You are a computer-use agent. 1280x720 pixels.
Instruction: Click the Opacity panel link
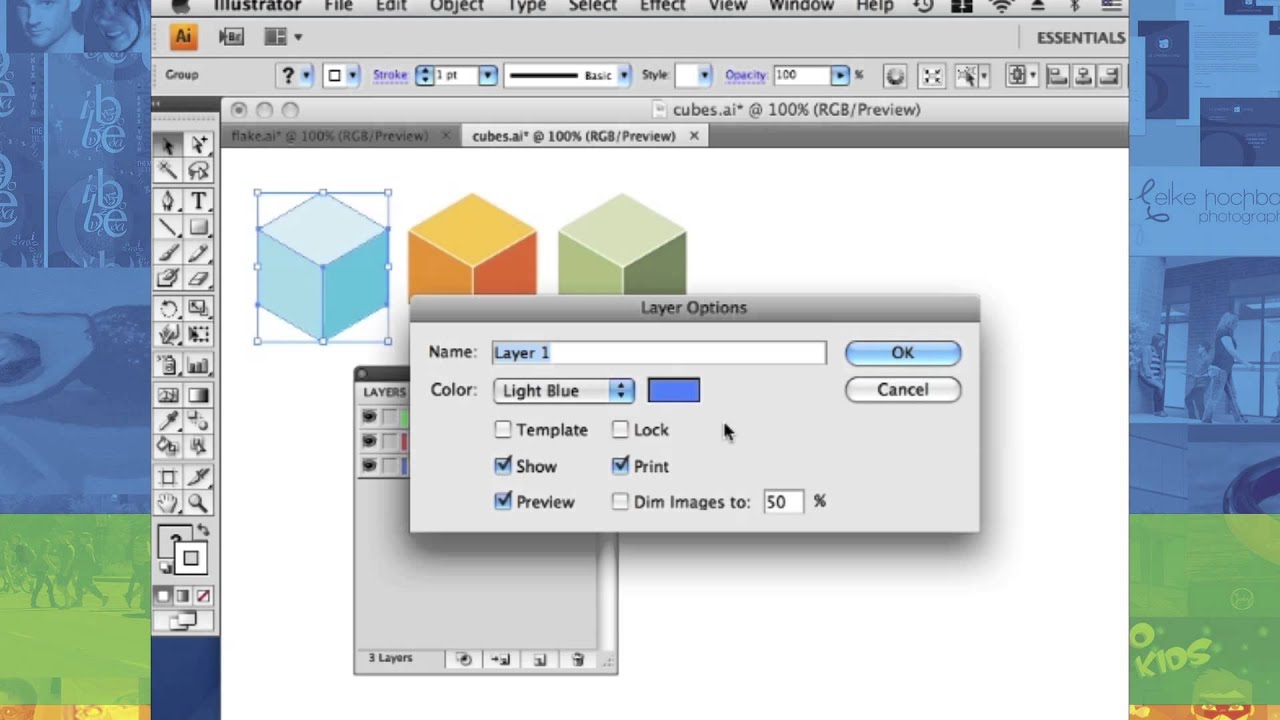746,75
